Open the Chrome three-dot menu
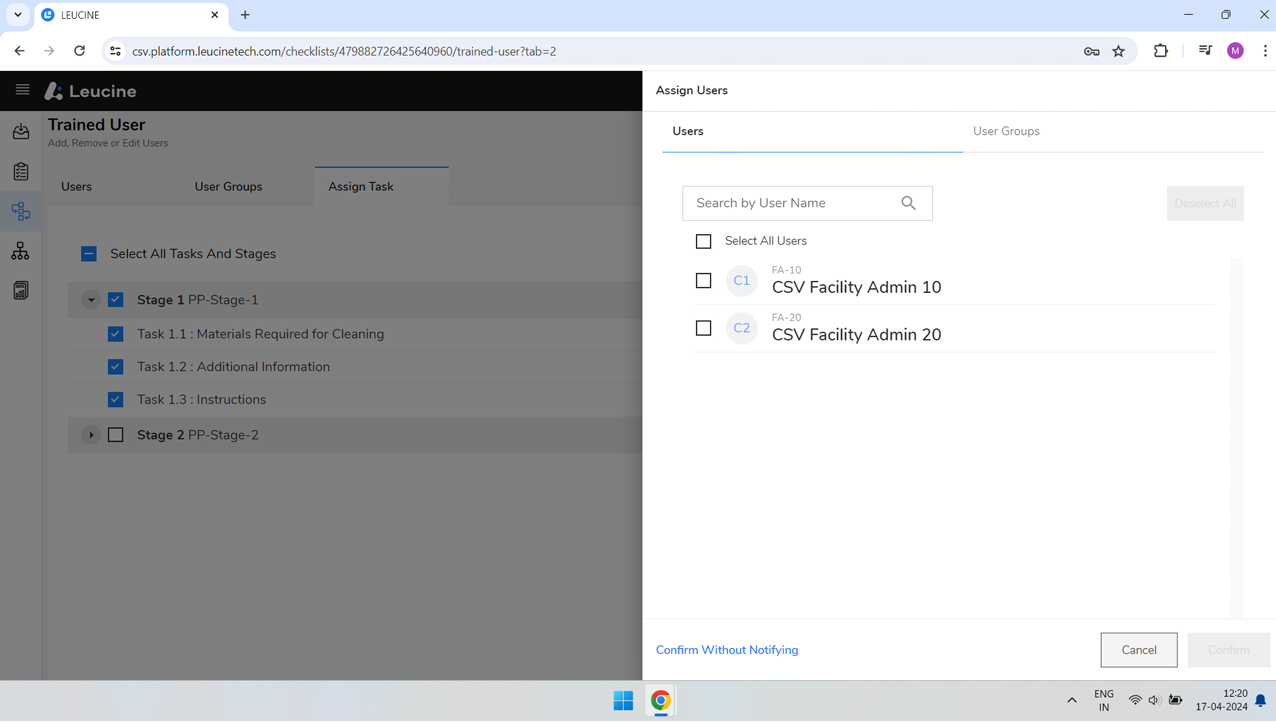 [1265, 51]
